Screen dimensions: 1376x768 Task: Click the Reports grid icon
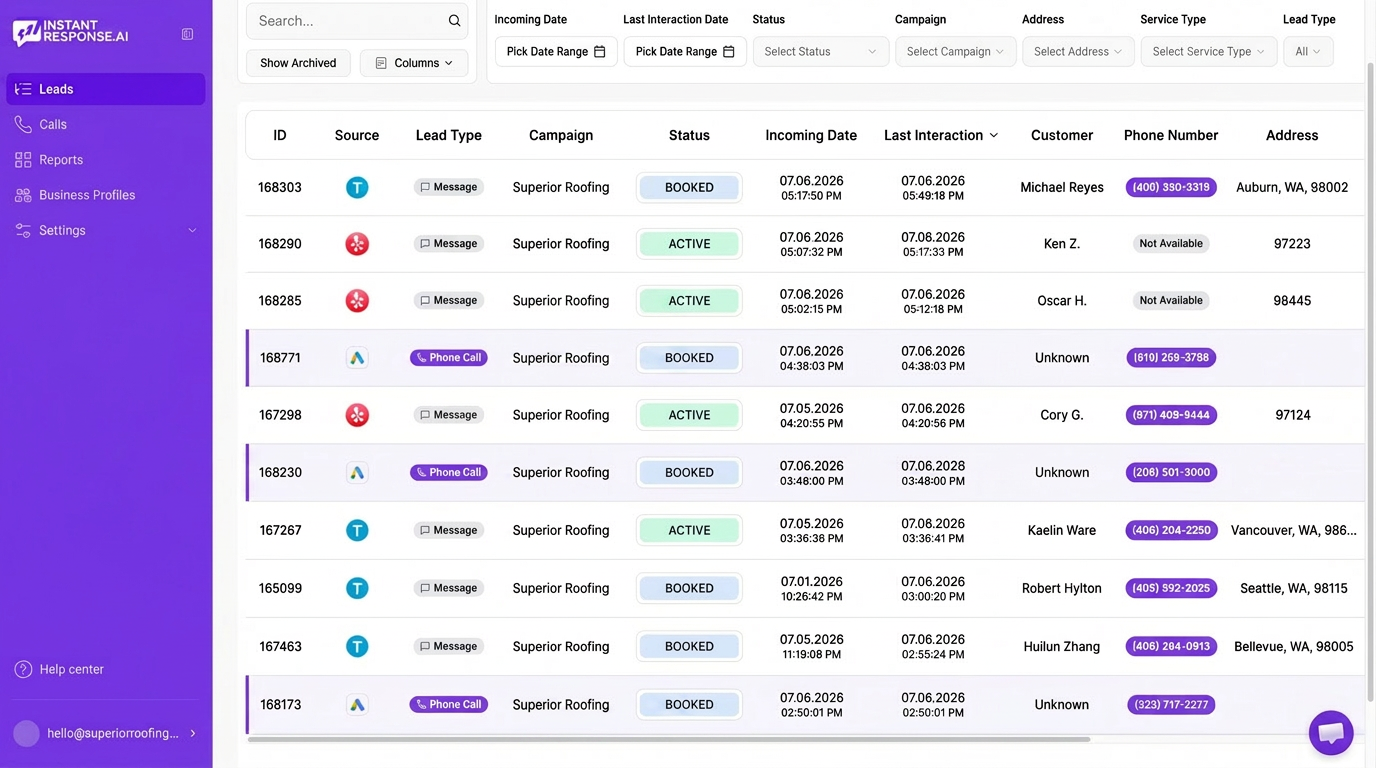[23, 160]
